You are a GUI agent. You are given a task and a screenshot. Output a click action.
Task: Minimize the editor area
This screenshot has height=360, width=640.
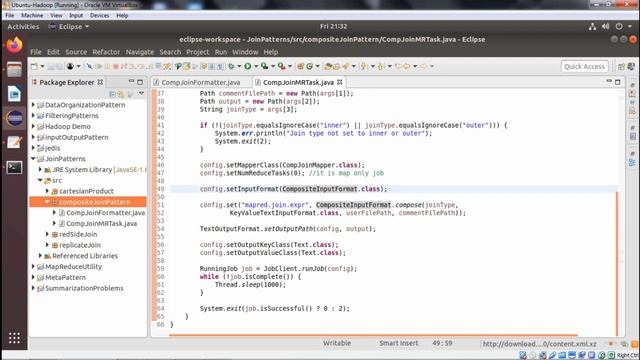(x=609, y=82)
